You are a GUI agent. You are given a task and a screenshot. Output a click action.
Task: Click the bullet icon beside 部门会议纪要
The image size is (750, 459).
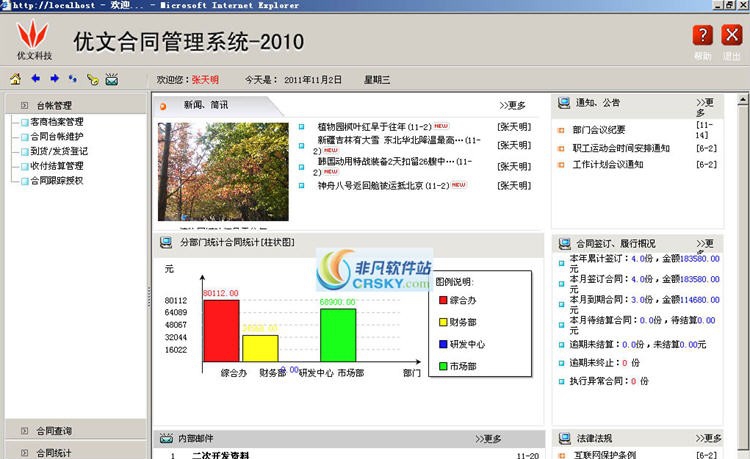(562, 130)
